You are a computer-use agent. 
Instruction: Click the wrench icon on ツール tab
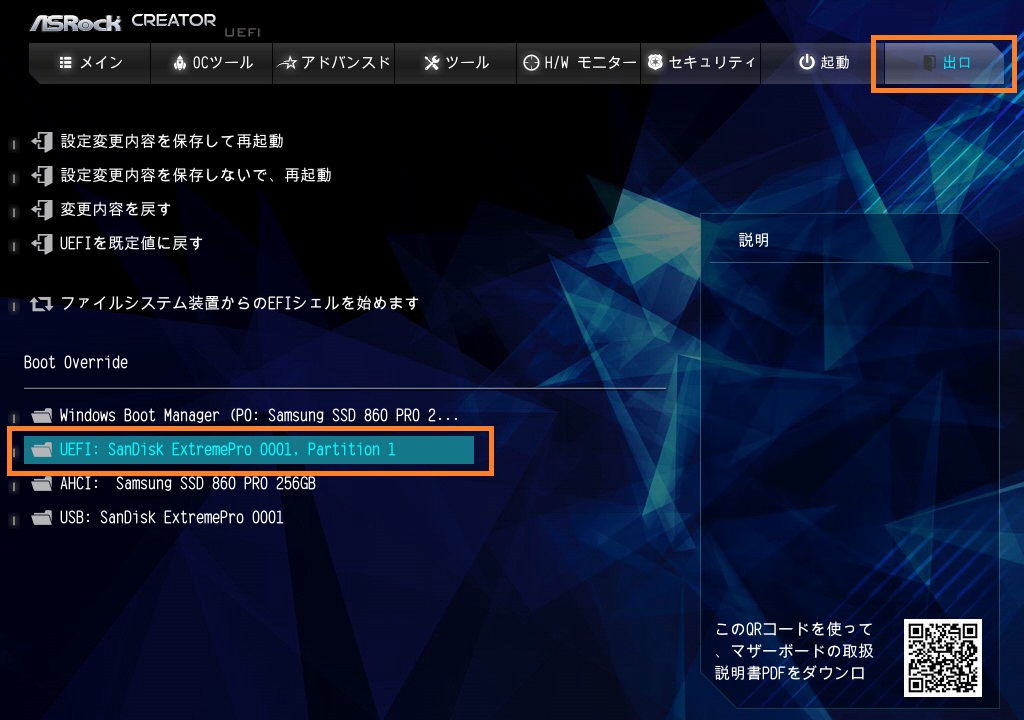click(432, 63)
